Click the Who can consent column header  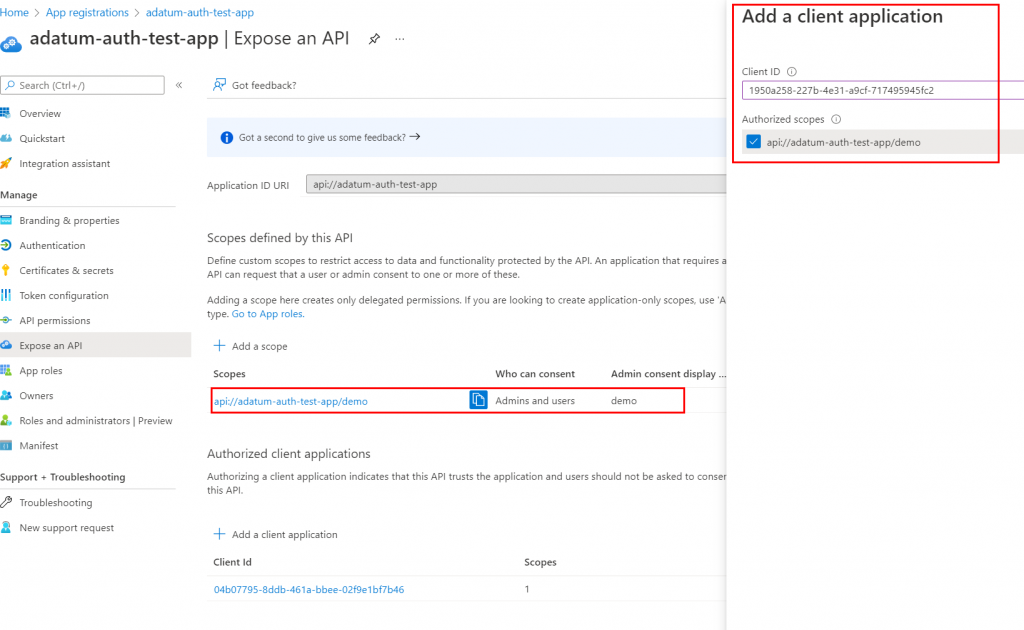tap(535, 374)
